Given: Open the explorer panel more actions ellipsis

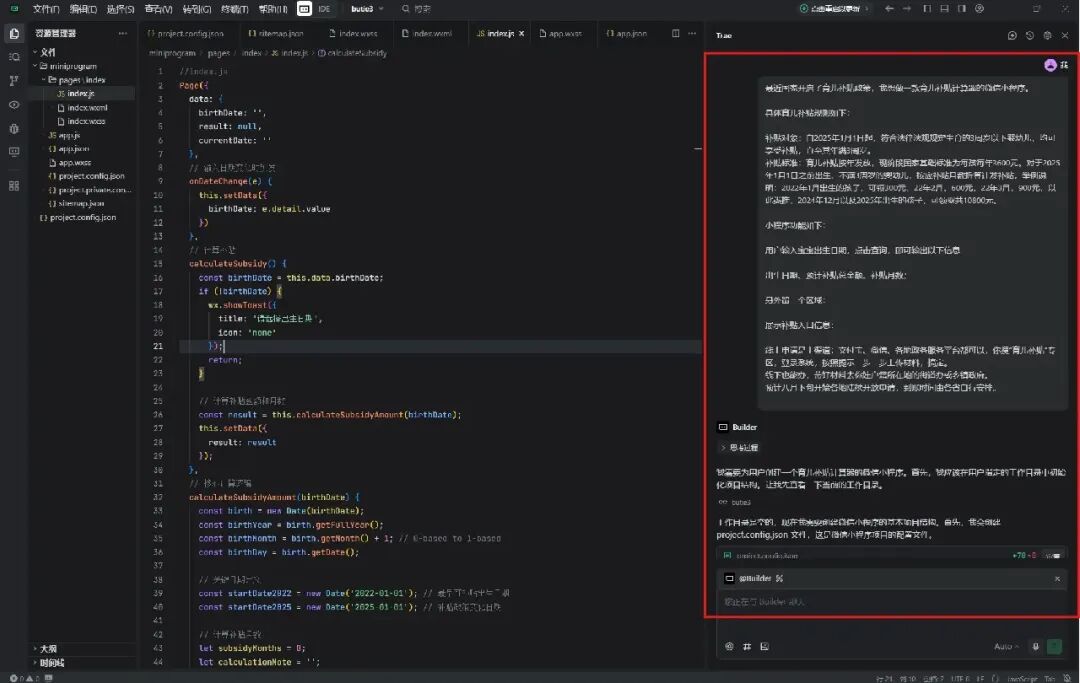Looking at the screenshot, I should [x=123, y=33].
